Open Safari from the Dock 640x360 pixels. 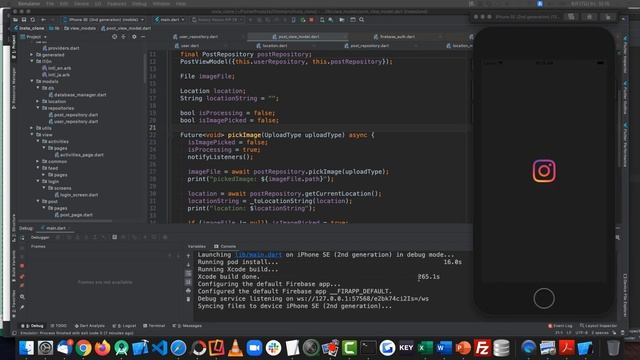pyautogui.click(x=178, y=348)
